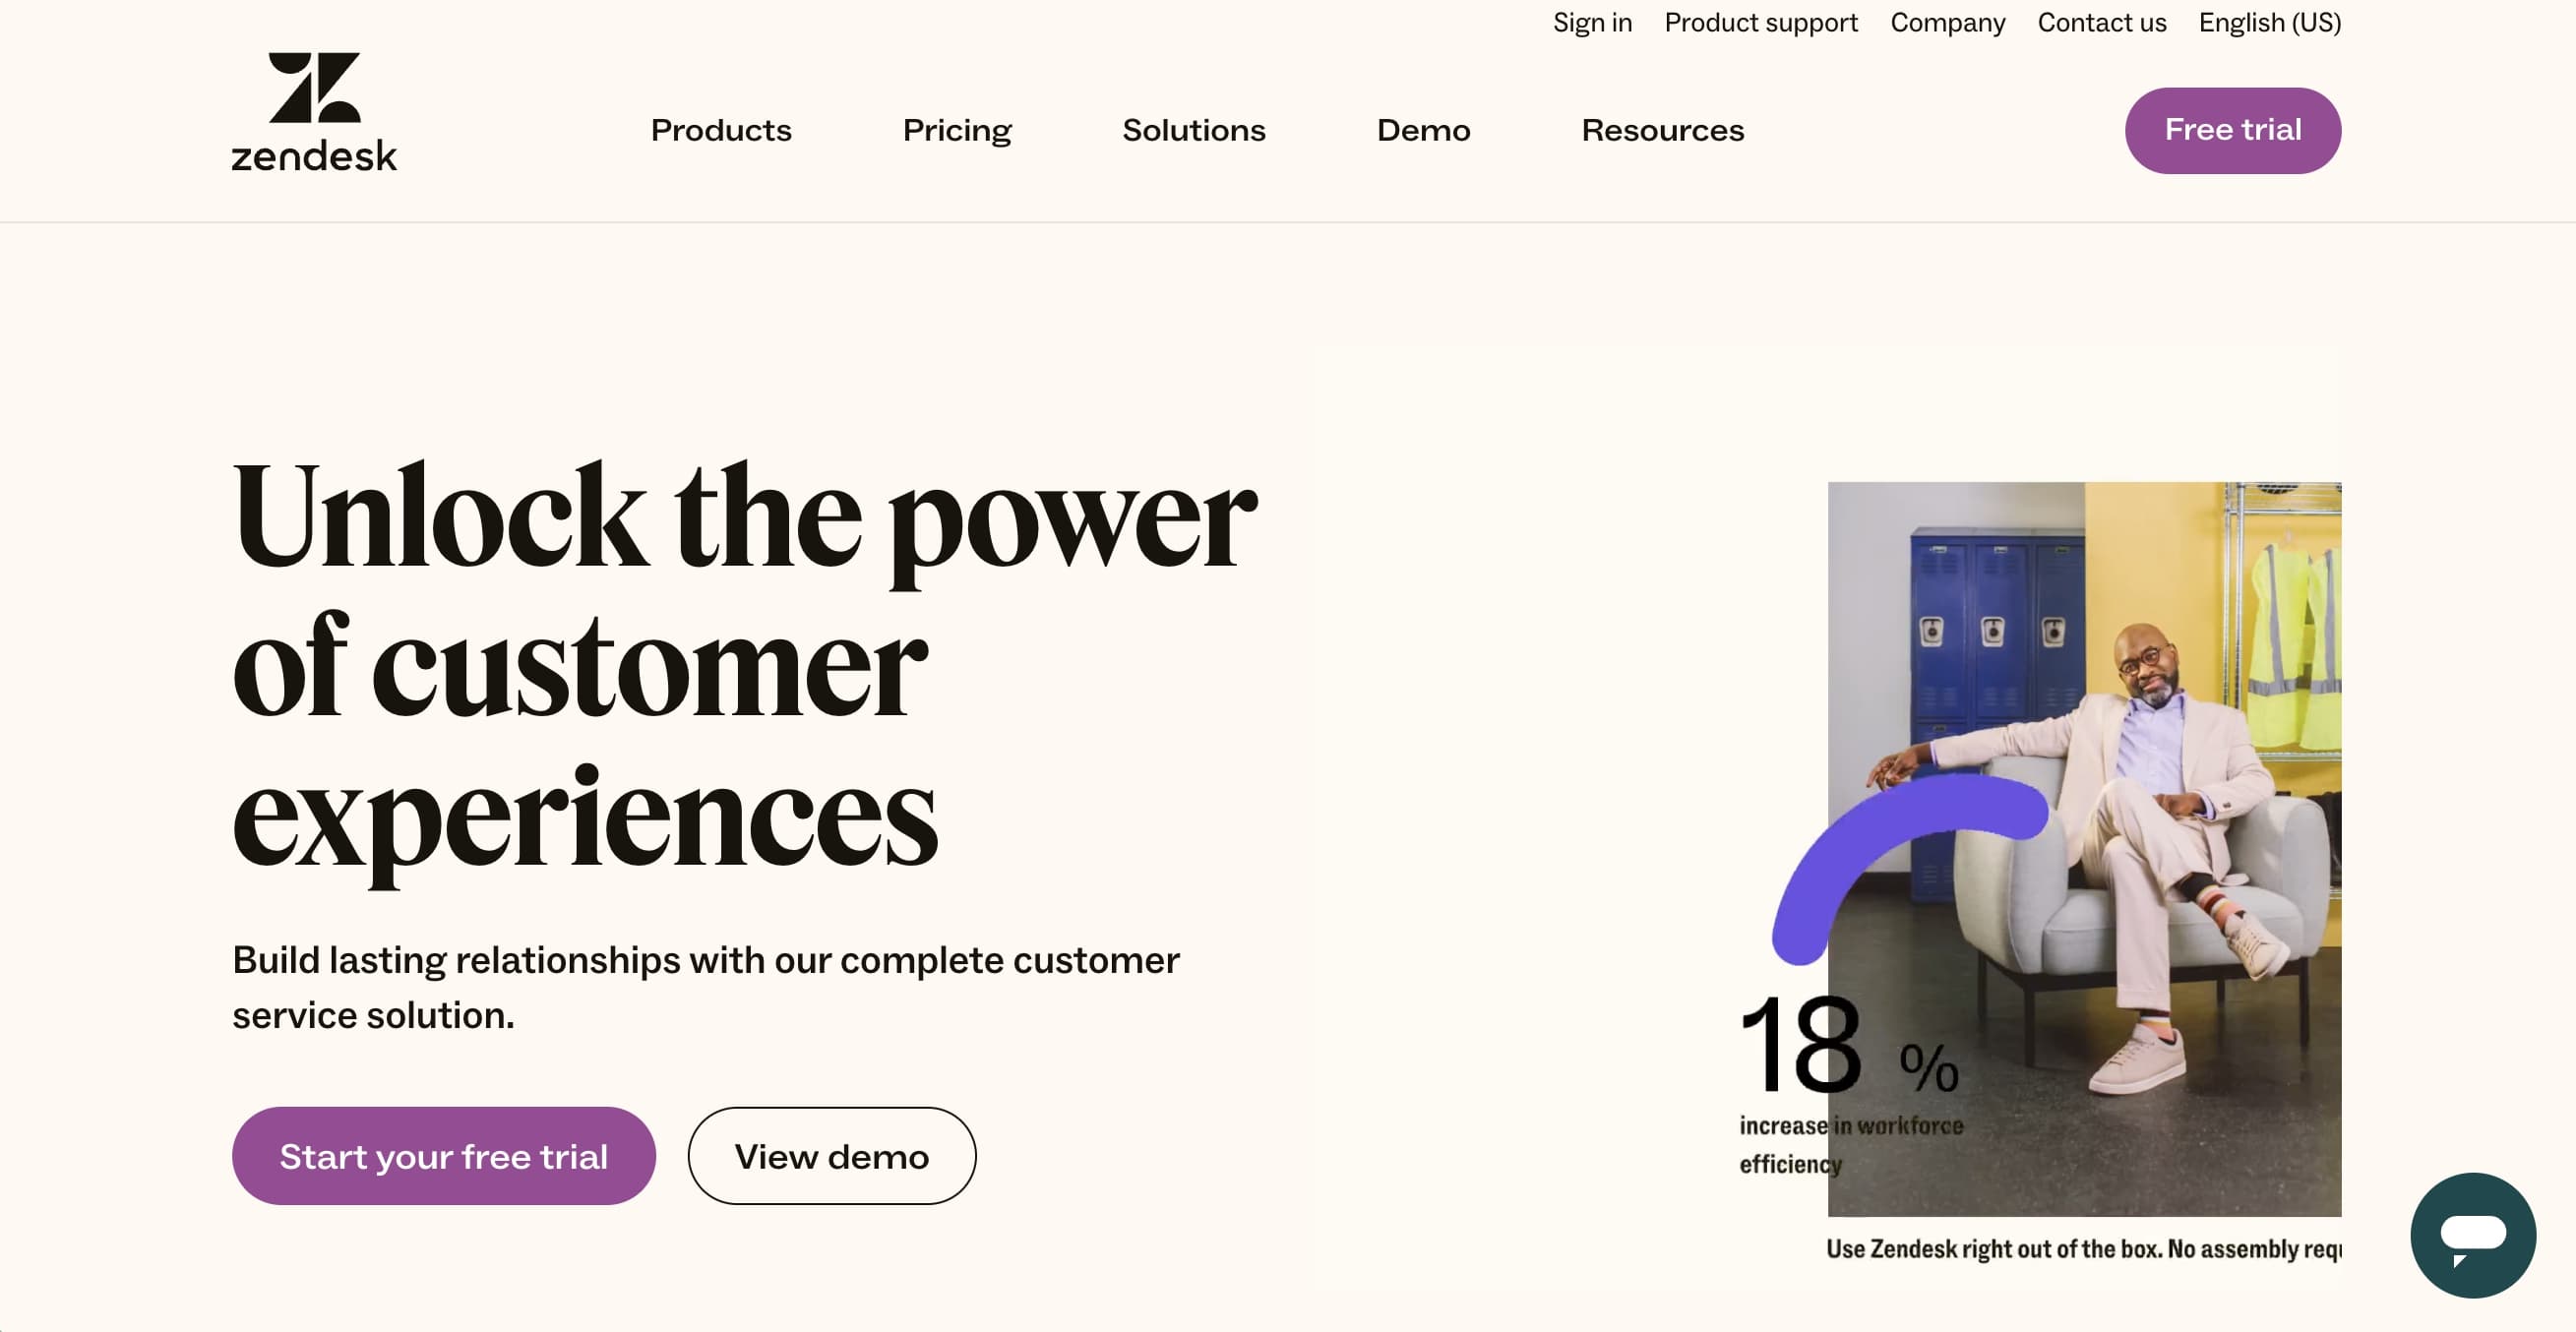The image size is (2576, 1332).
Task: Click the Sign in link
Action: tap(1592, 22)
